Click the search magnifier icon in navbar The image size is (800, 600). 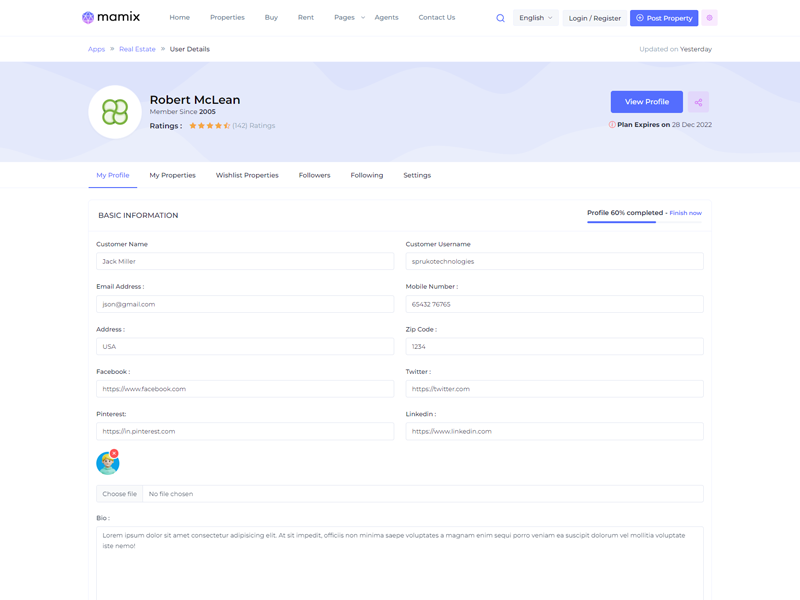click(500, 18)
